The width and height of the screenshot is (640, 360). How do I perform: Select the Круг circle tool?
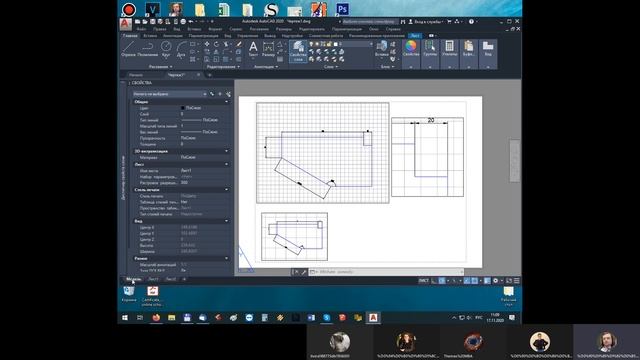[166, 49]
